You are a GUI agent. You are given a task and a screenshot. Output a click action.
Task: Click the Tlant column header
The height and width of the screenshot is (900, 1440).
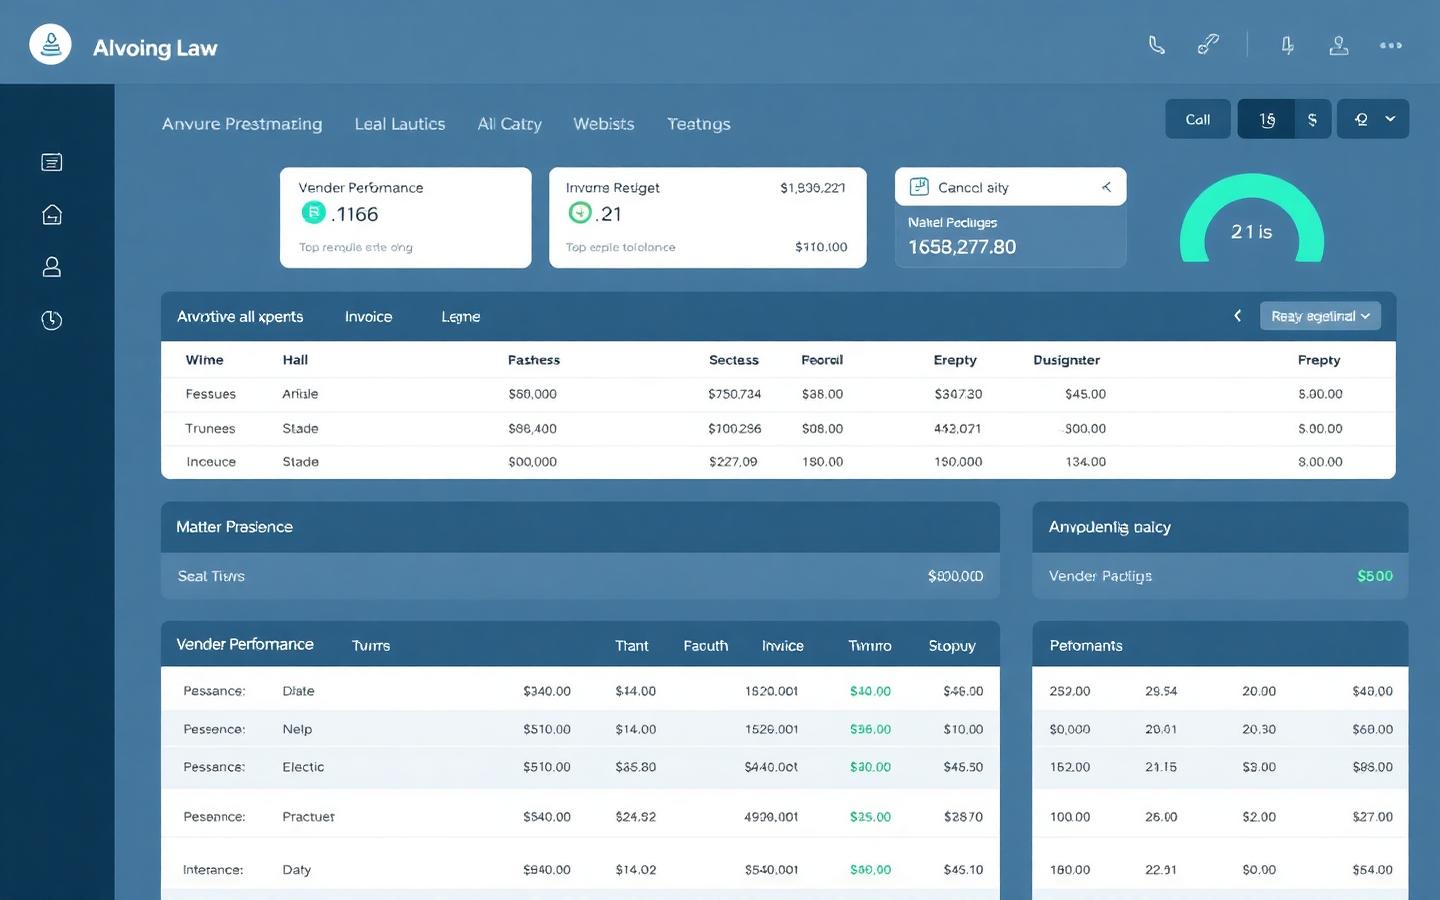tap(632, 646)
